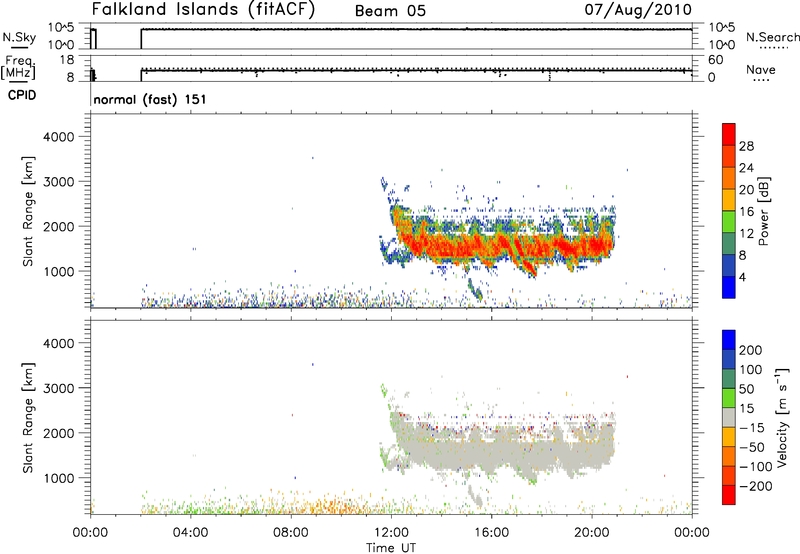Click the 1000 km tick of velocity panel

(x=59, y=478)
